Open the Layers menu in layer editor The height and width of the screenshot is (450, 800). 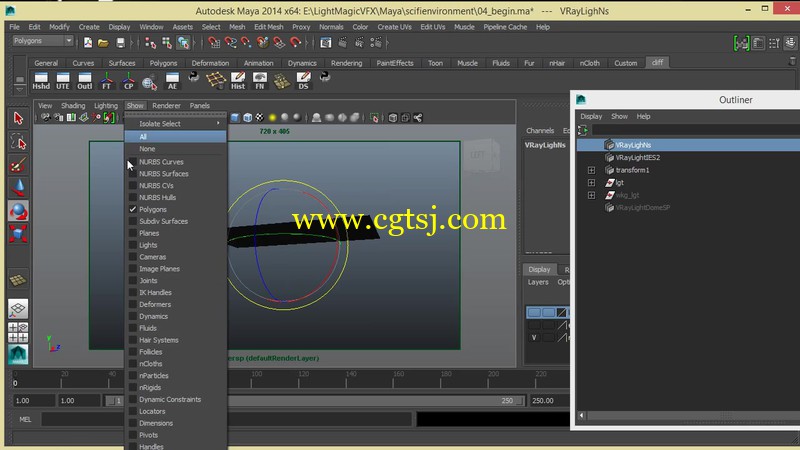pyautogui.click(x=538, y=282)
